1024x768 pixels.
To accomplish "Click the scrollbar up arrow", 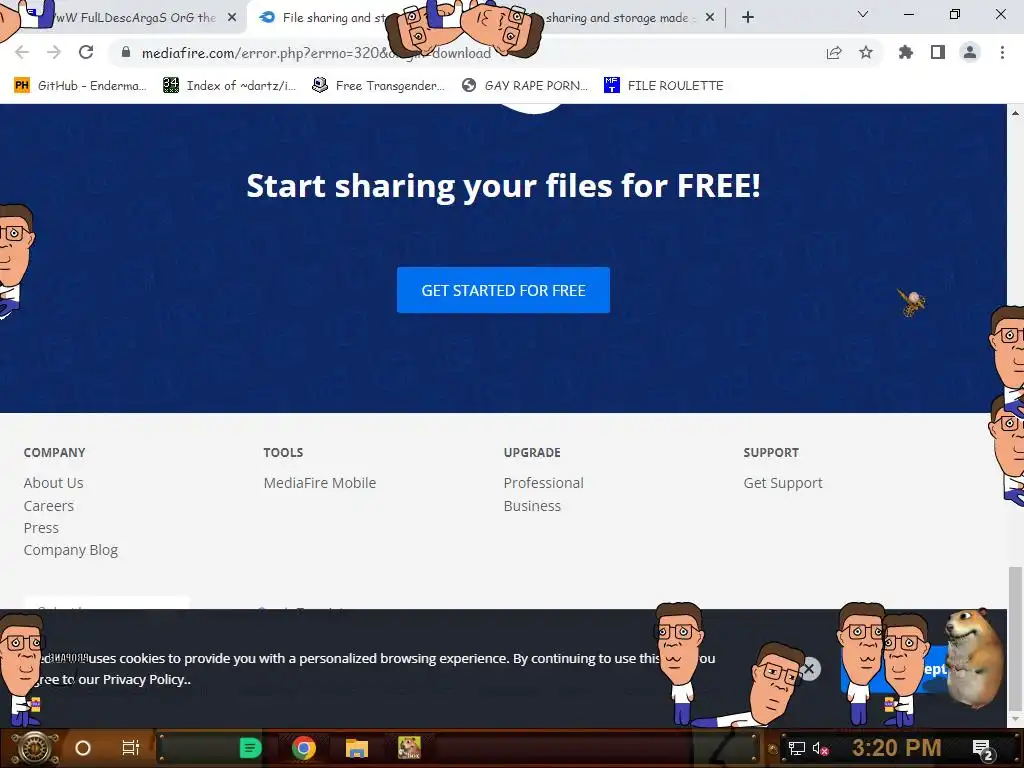I will [1015, 113].
